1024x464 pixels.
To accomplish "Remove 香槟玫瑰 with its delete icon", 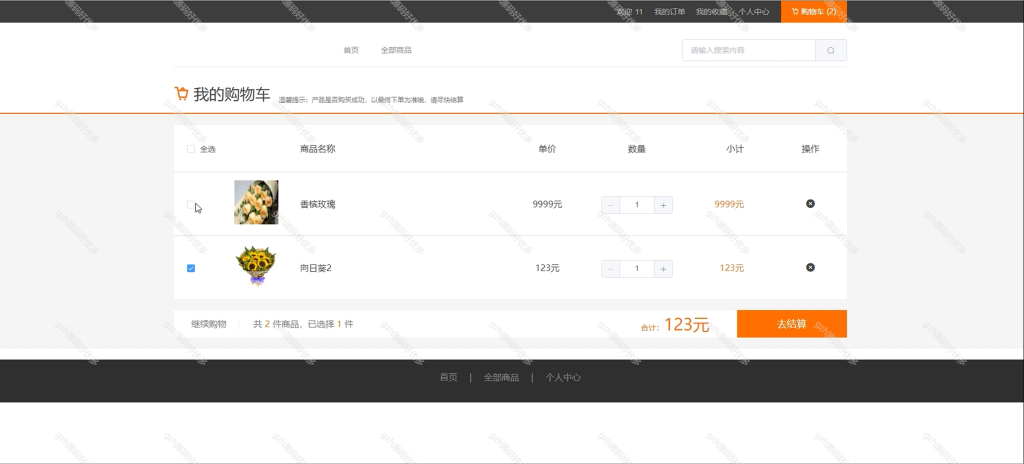I will [810, 204].
